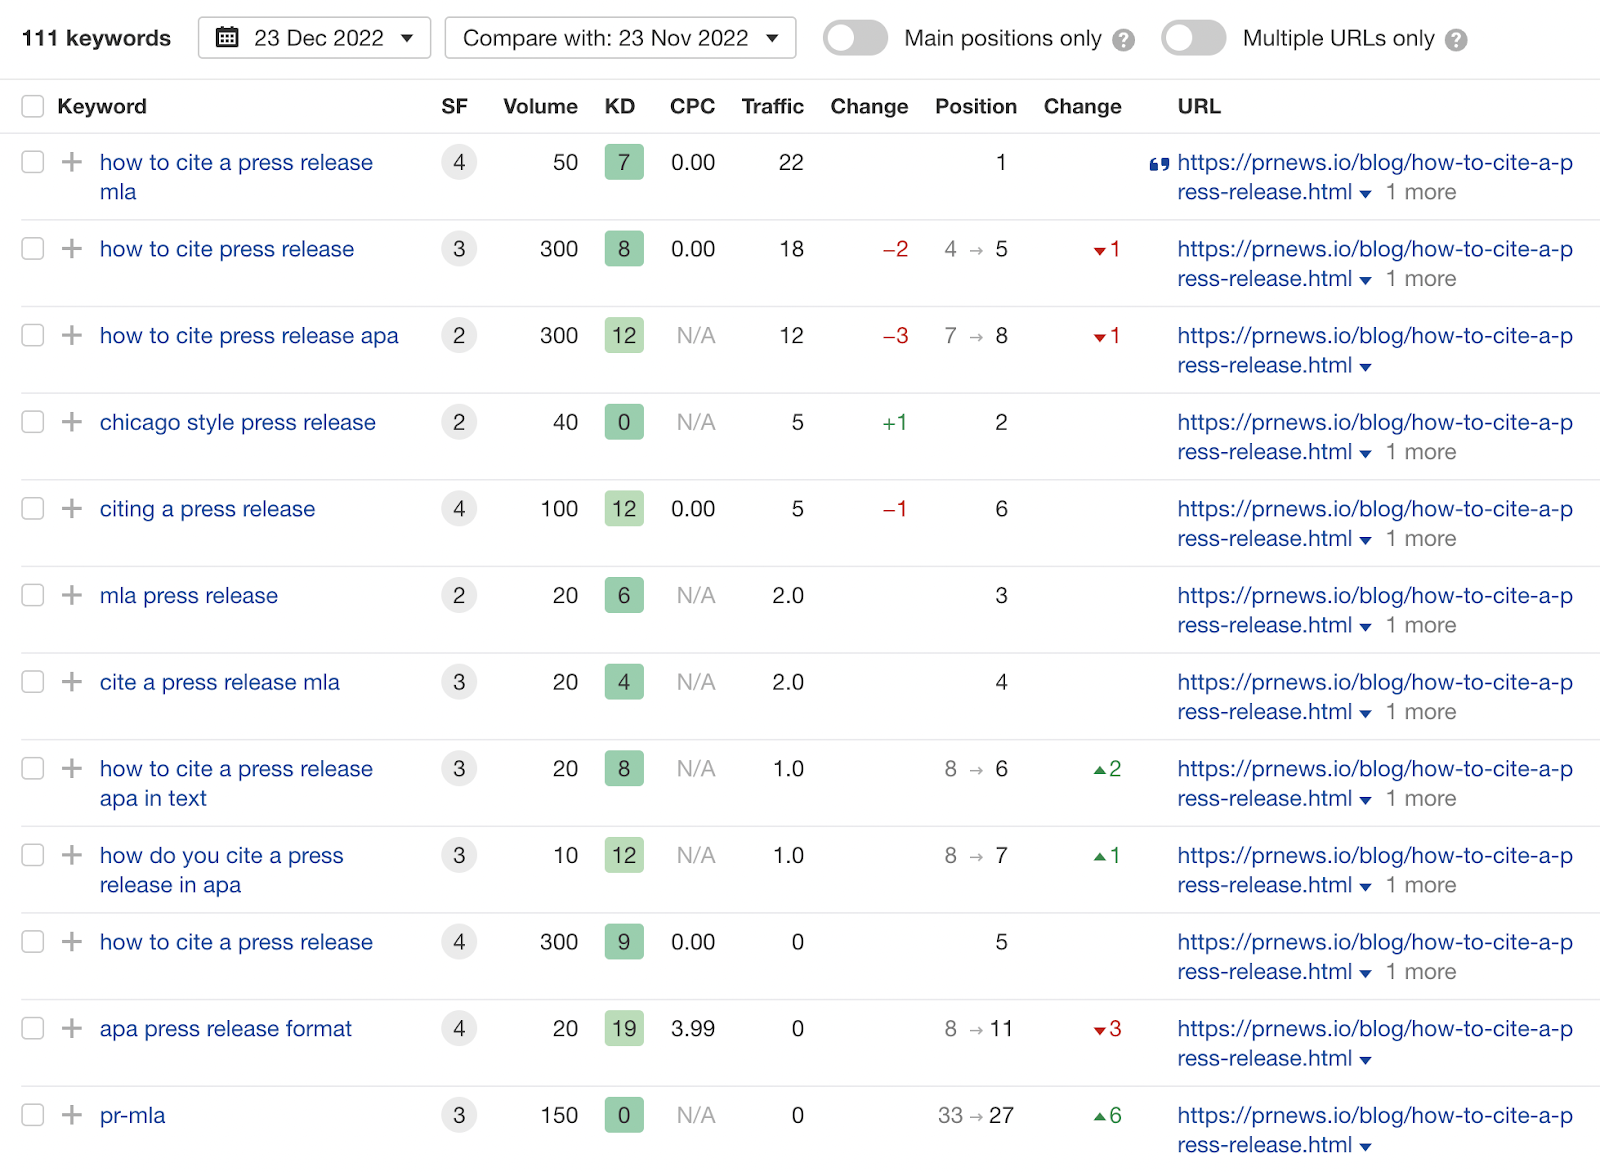Open keyword link 'pr-mla'
Viewport: 1600px width, 1172px height.
[133, 1116]
